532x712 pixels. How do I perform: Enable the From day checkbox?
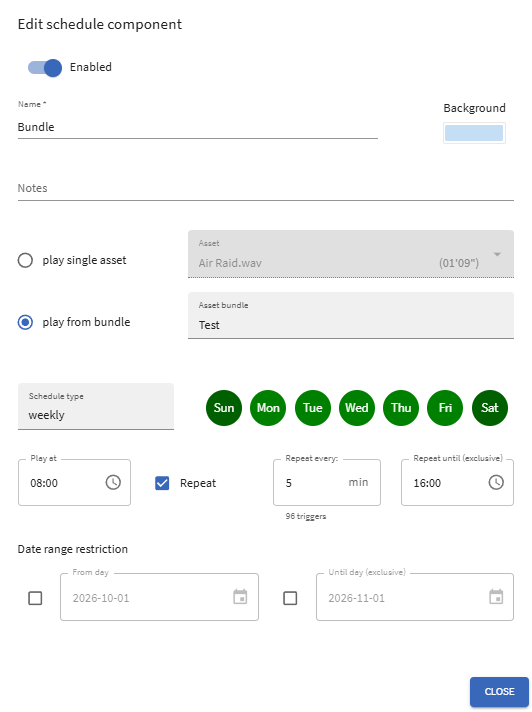tap(35, 598)
